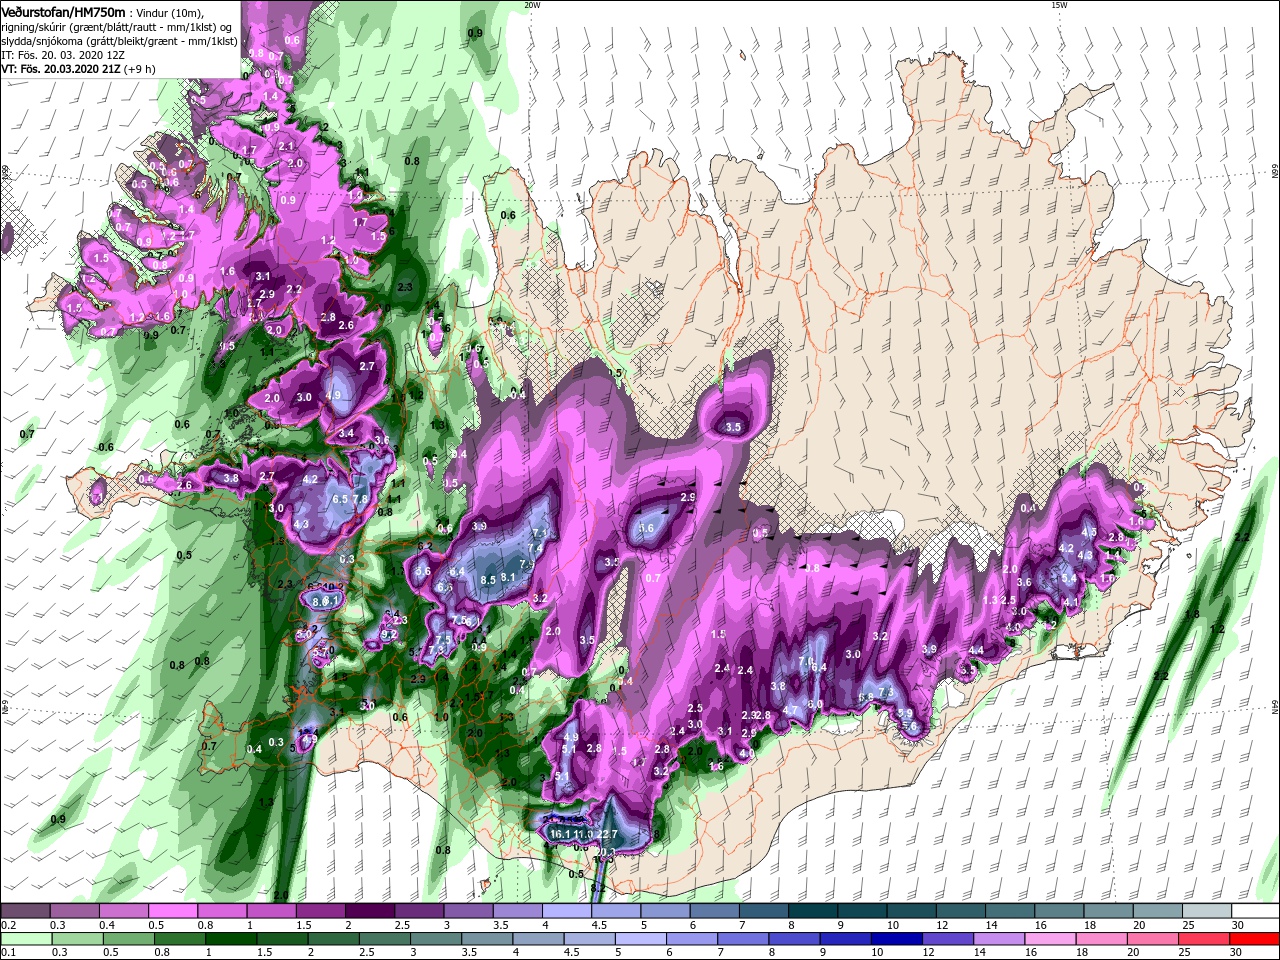Click the bottom legend swatch between 1 and 1.5

[x=231, y=939]
